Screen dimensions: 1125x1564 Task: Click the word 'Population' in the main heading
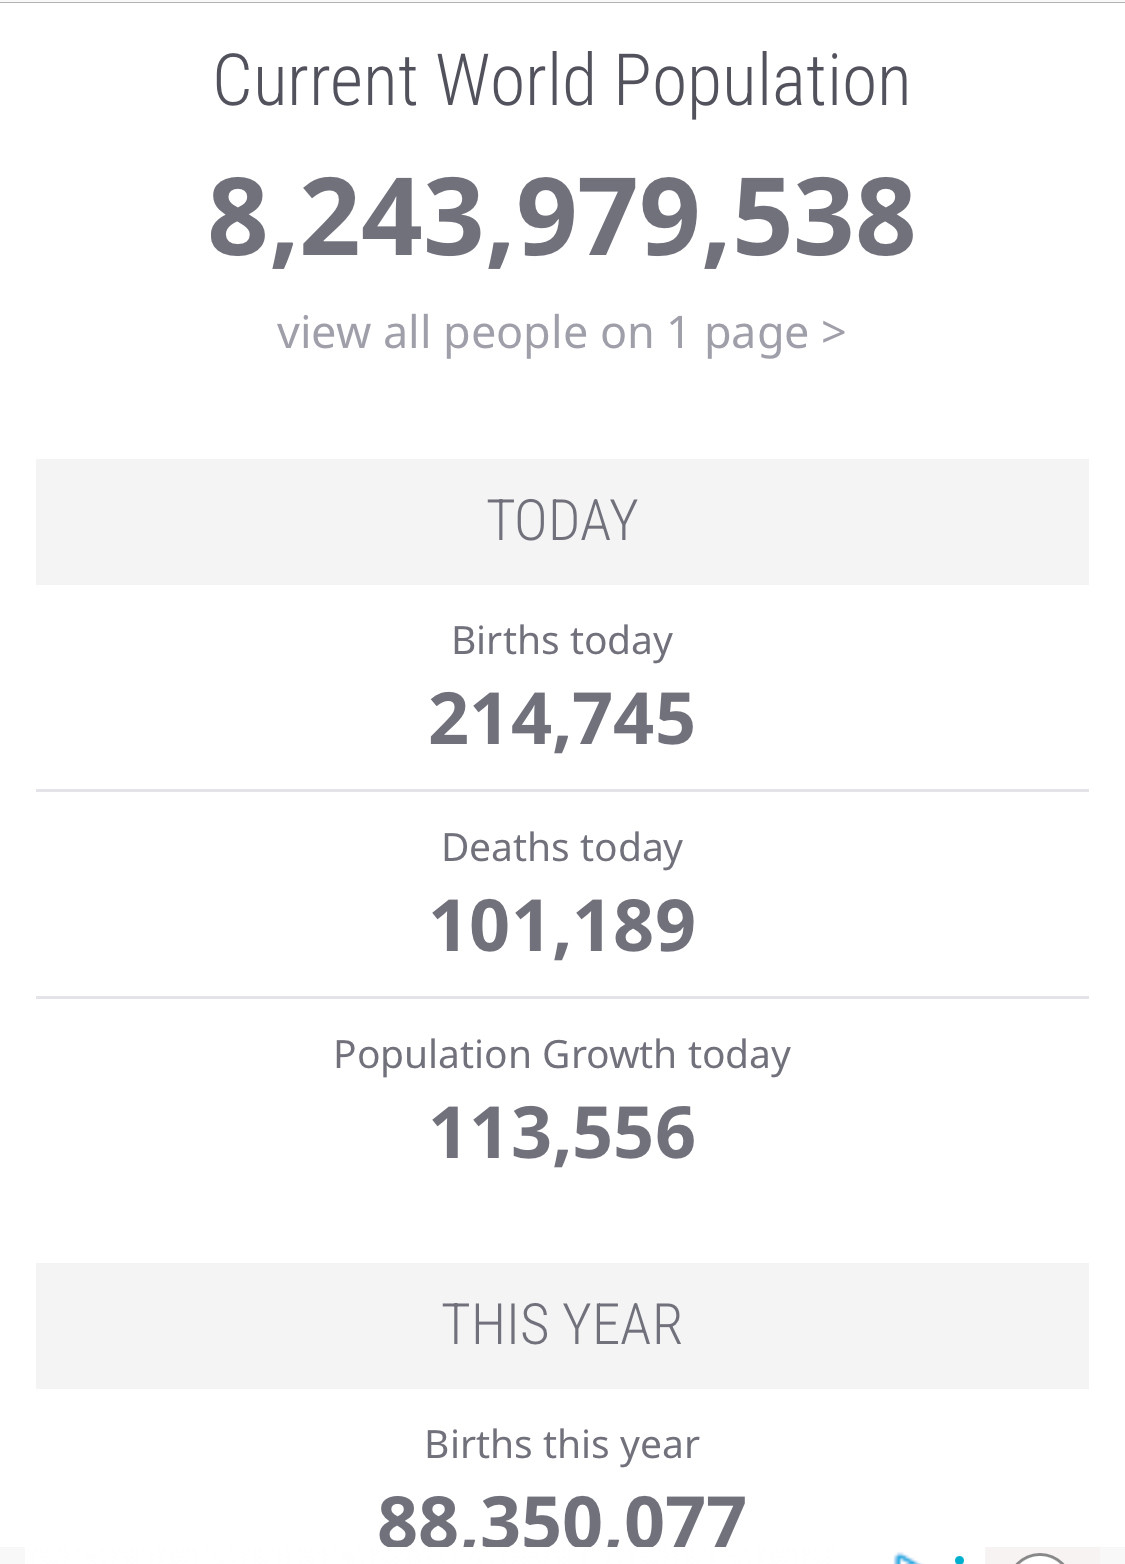click(762, 81)
